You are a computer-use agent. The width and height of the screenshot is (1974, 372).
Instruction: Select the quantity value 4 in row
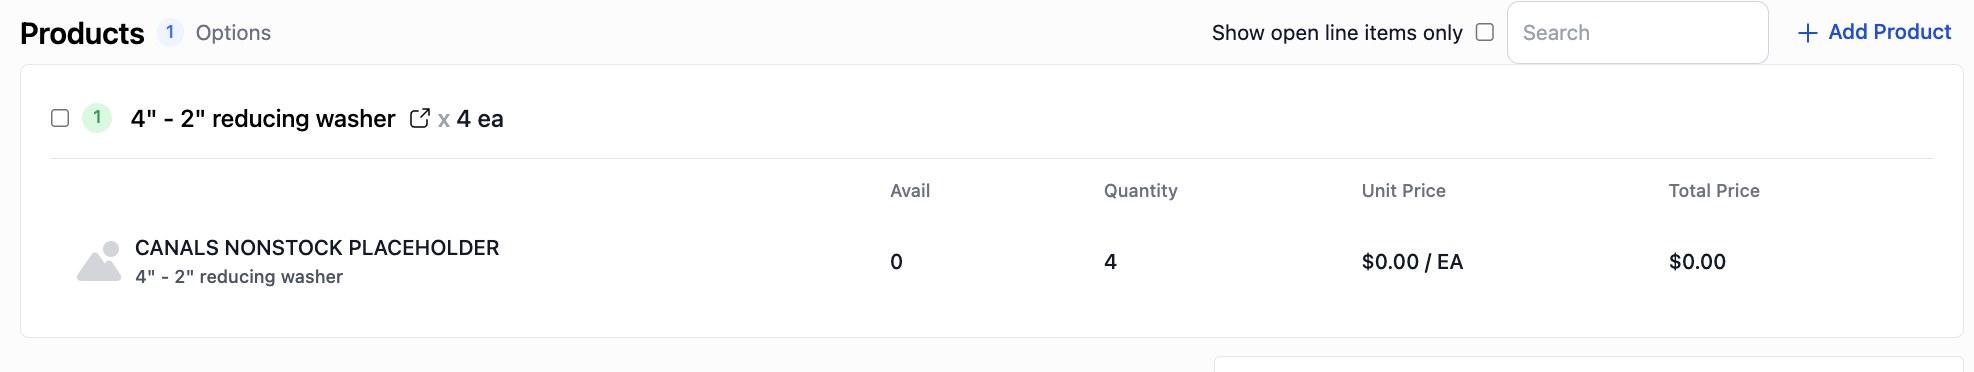pos(1110,262)
